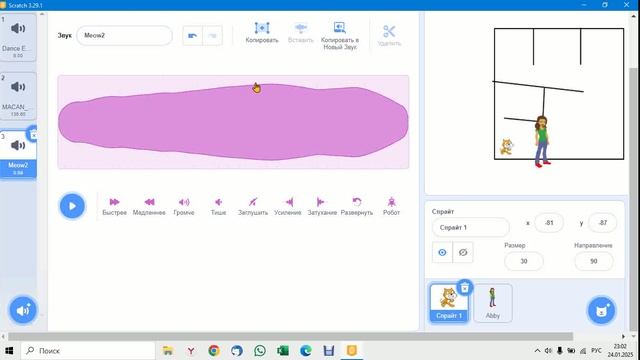The height and width of the screenshot is (360, 640).
Task: Show hidden system tray icons
Action: [537, 351]
